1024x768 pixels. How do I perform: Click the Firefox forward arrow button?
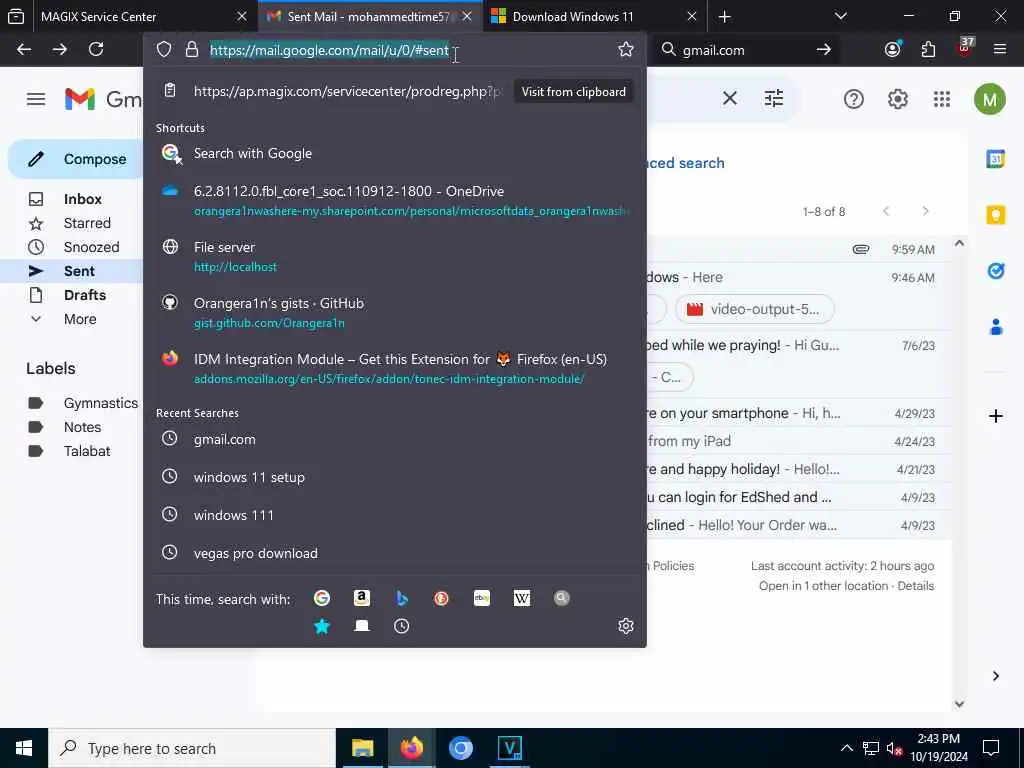[x=60, y=49]
